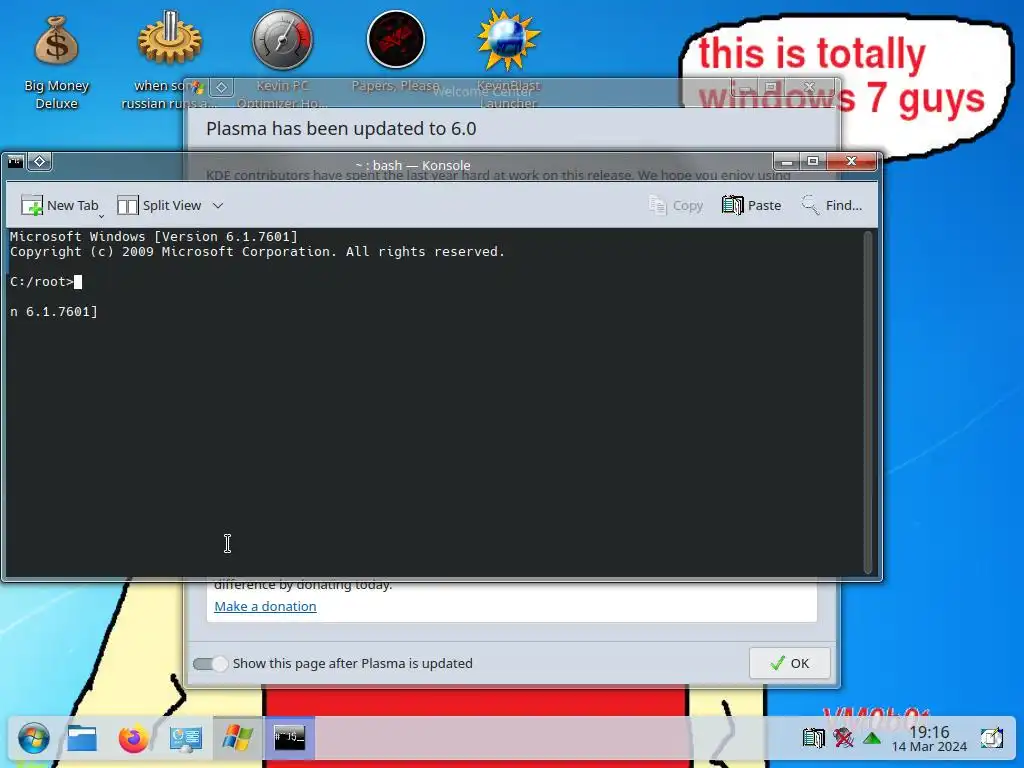The width and height of the screenshot is (1024, 768).
Task: Click the Konsole pin-on-all-desktops icon
Action: (39, 161)
